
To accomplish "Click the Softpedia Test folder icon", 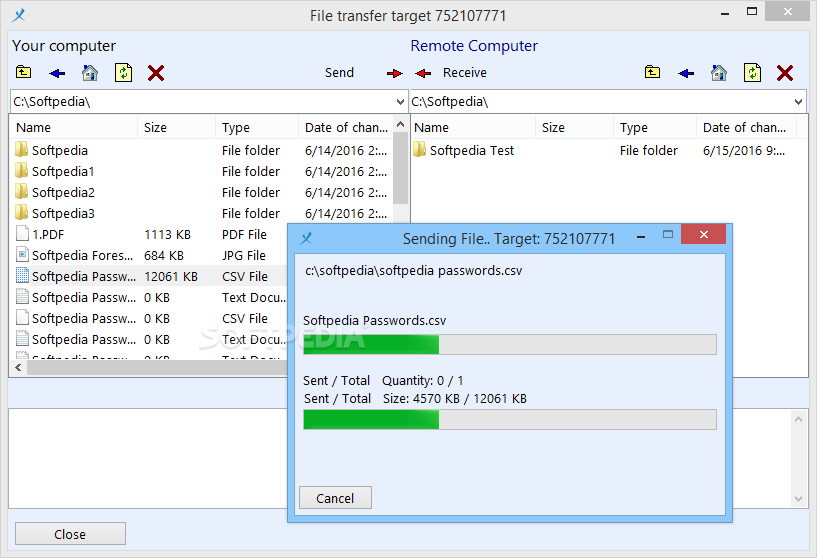I will tap(419, 150).
